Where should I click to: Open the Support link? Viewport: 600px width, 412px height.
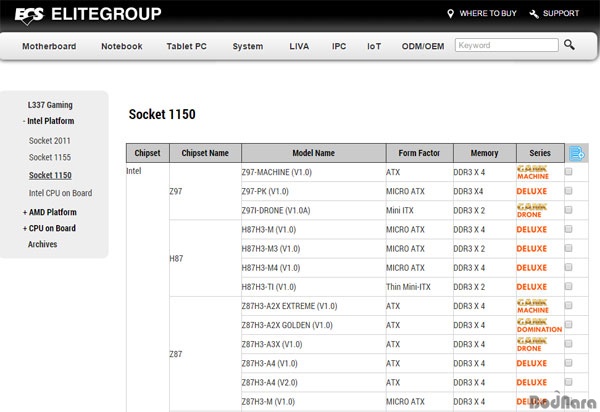pos(561,13)
